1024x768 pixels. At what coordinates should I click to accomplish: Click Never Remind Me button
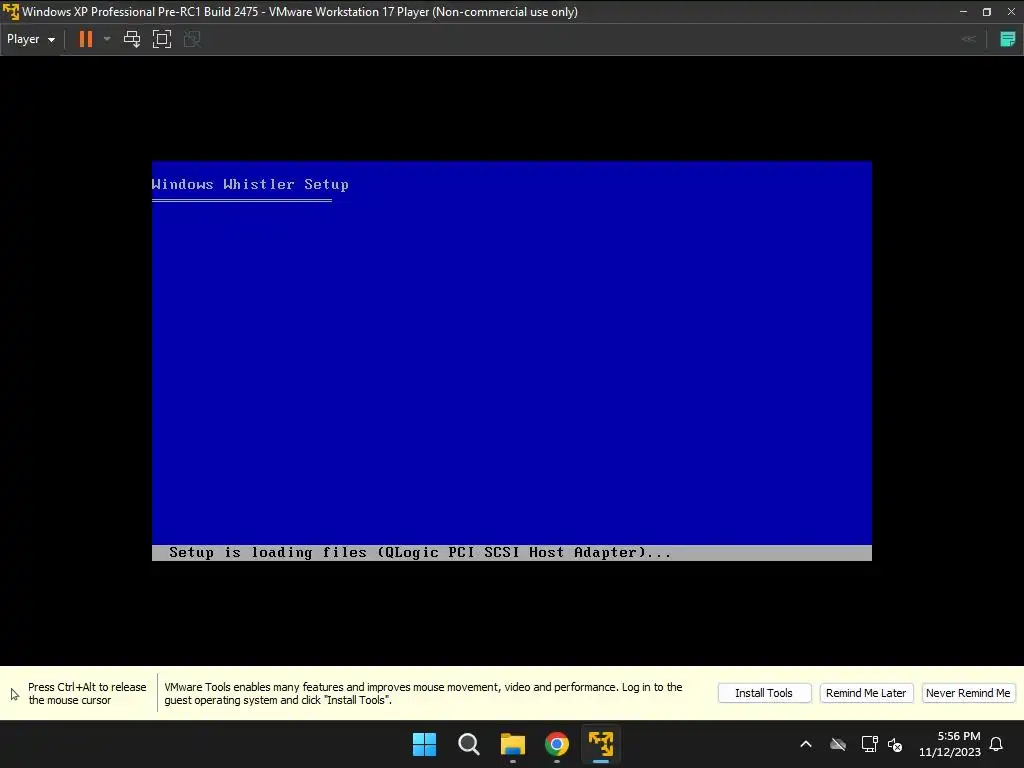(x=968, y=693)
